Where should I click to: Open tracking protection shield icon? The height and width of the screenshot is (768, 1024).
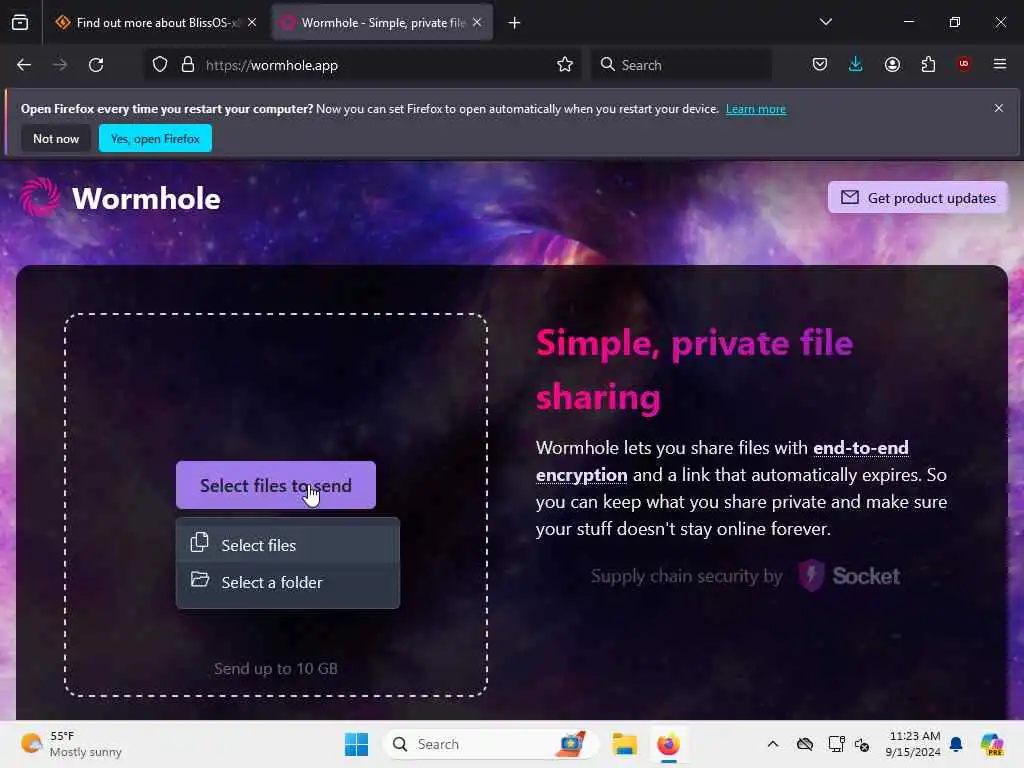160,65
